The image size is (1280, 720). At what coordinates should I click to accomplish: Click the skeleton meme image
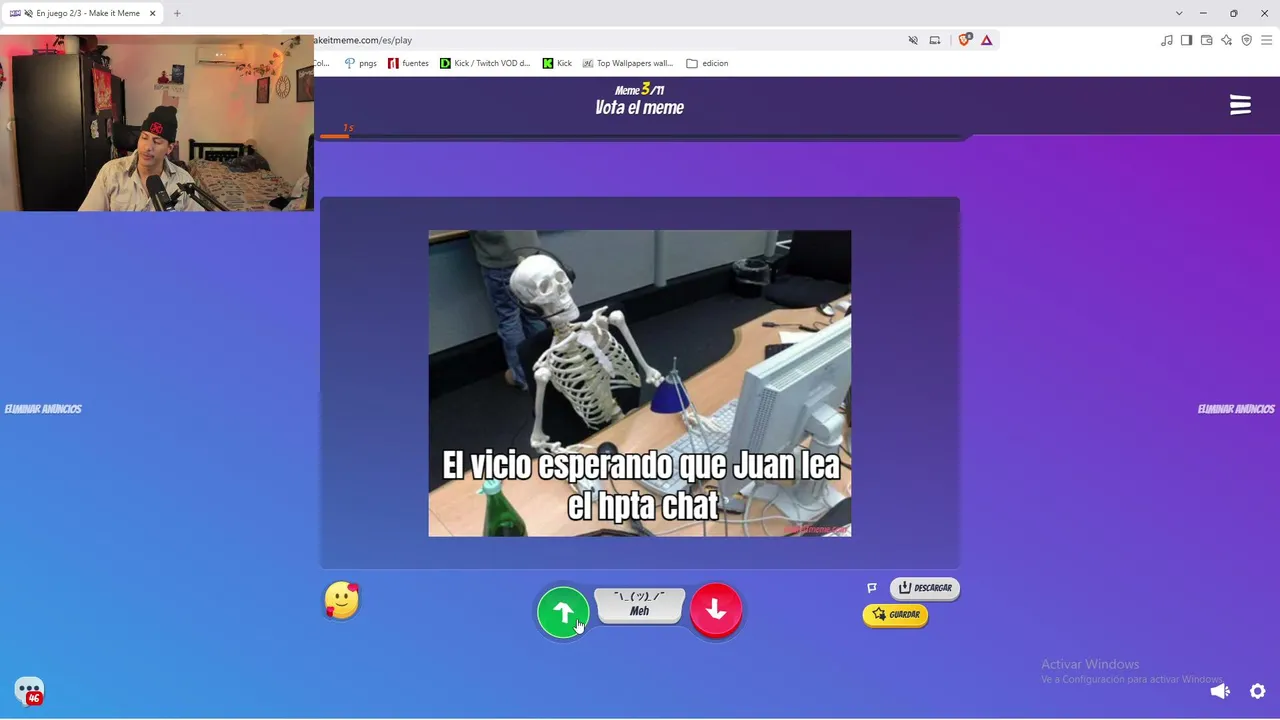coord(640,383)
